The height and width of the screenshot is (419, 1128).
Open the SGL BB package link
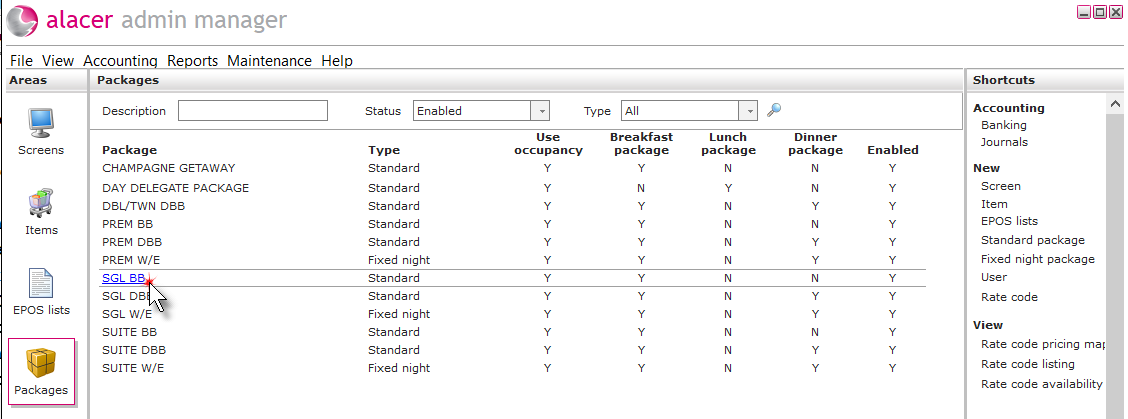click(124, 278)
